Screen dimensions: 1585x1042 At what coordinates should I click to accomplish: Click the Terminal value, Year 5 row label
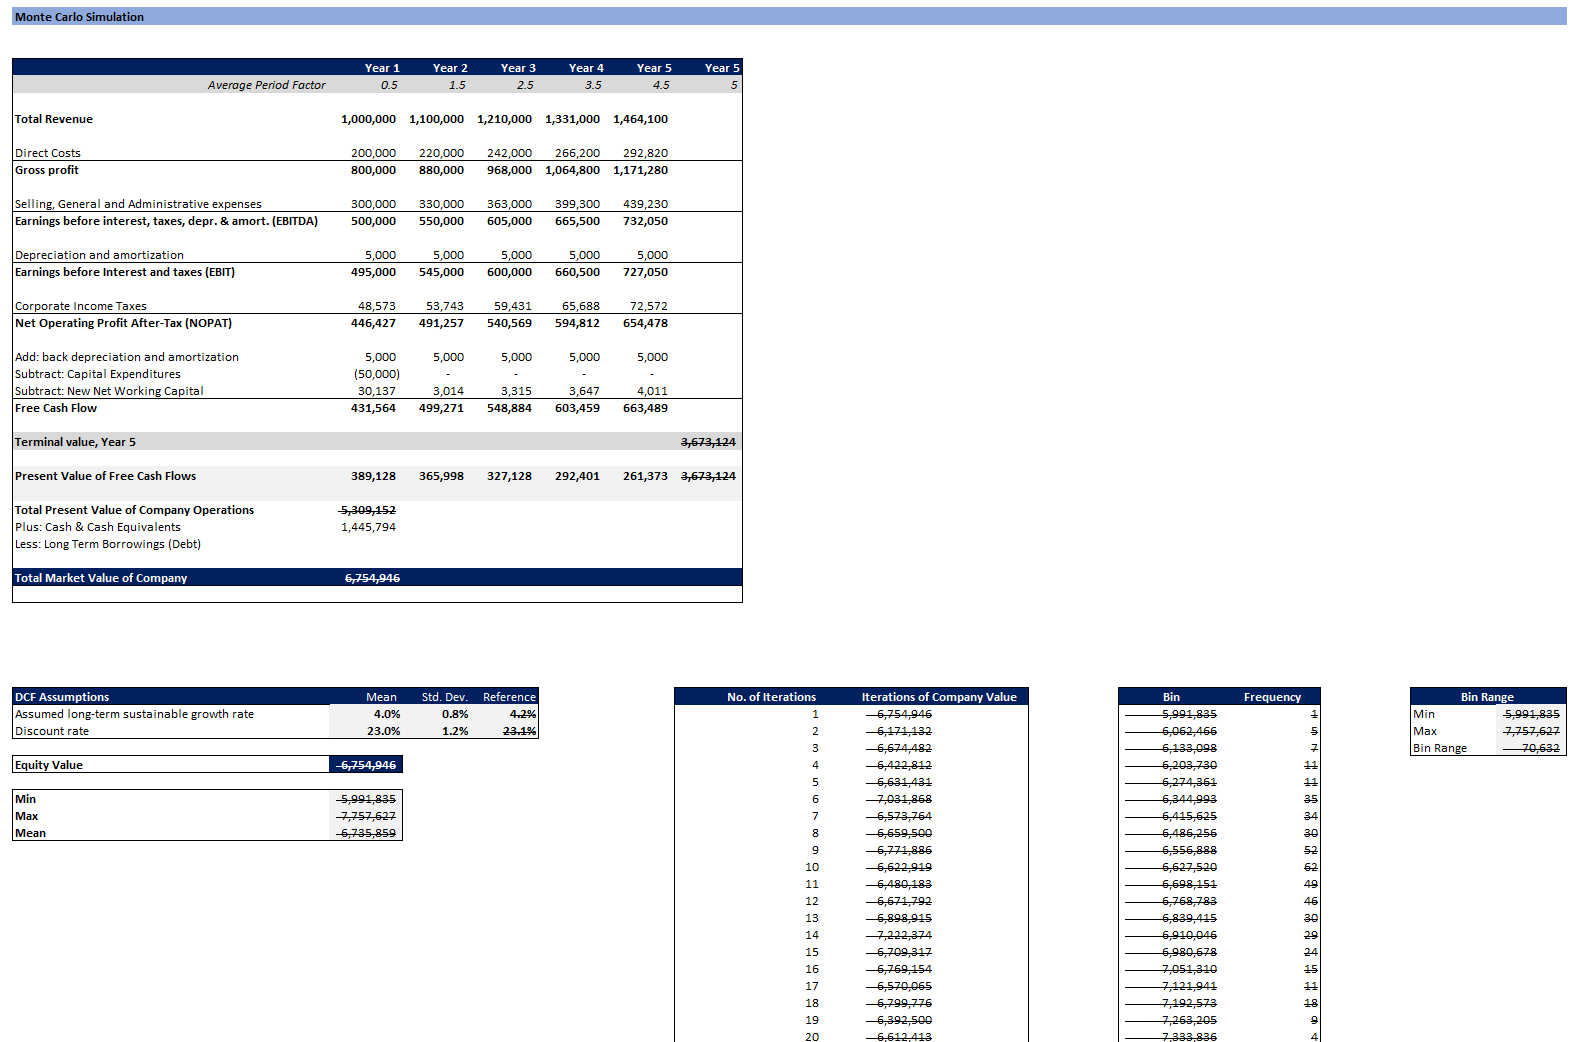[x=75, y=442]
